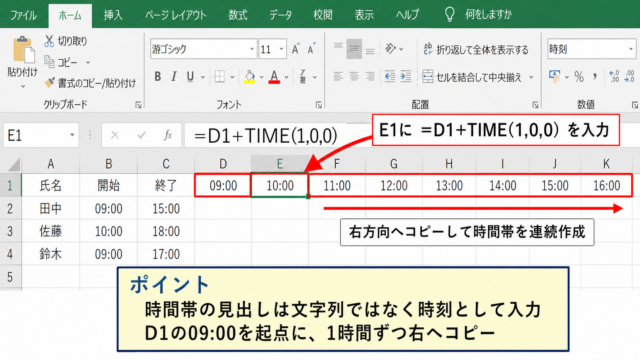Select cell K1 containing 16:00
Screen dimensions: 640x360
coord(607,186)
